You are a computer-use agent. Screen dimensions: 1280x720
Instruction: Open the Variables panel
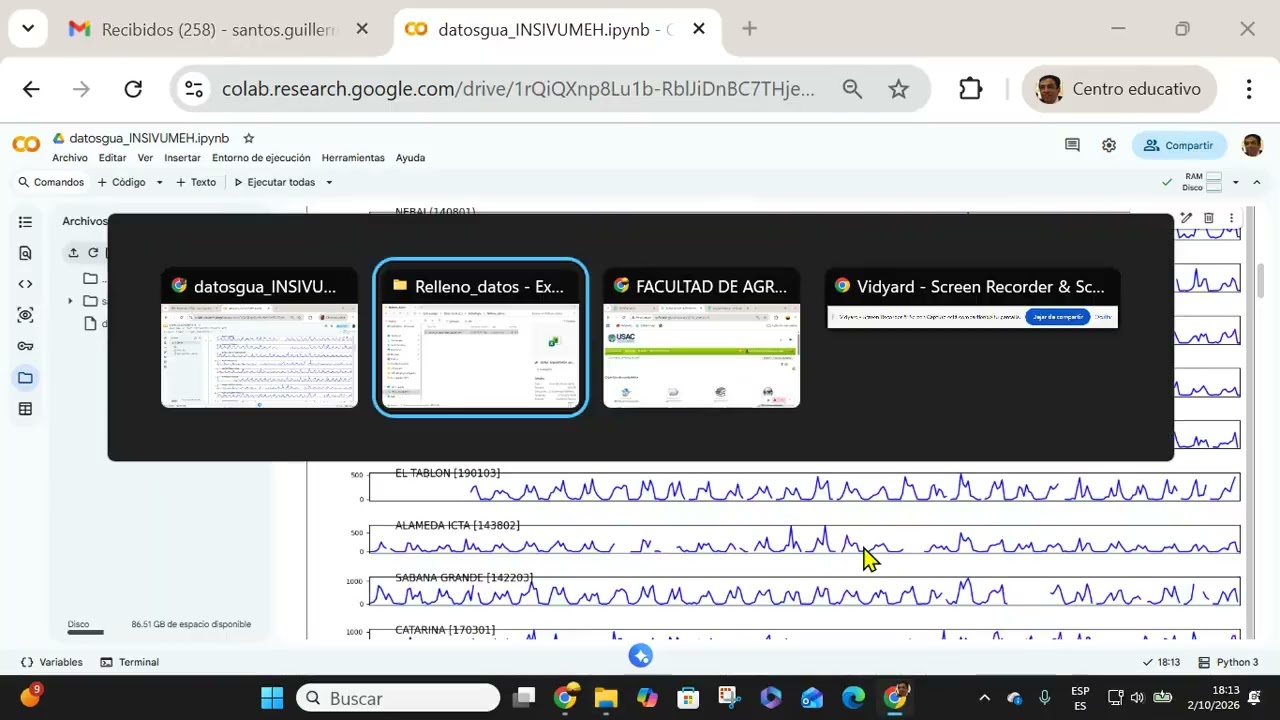[52, 662]
